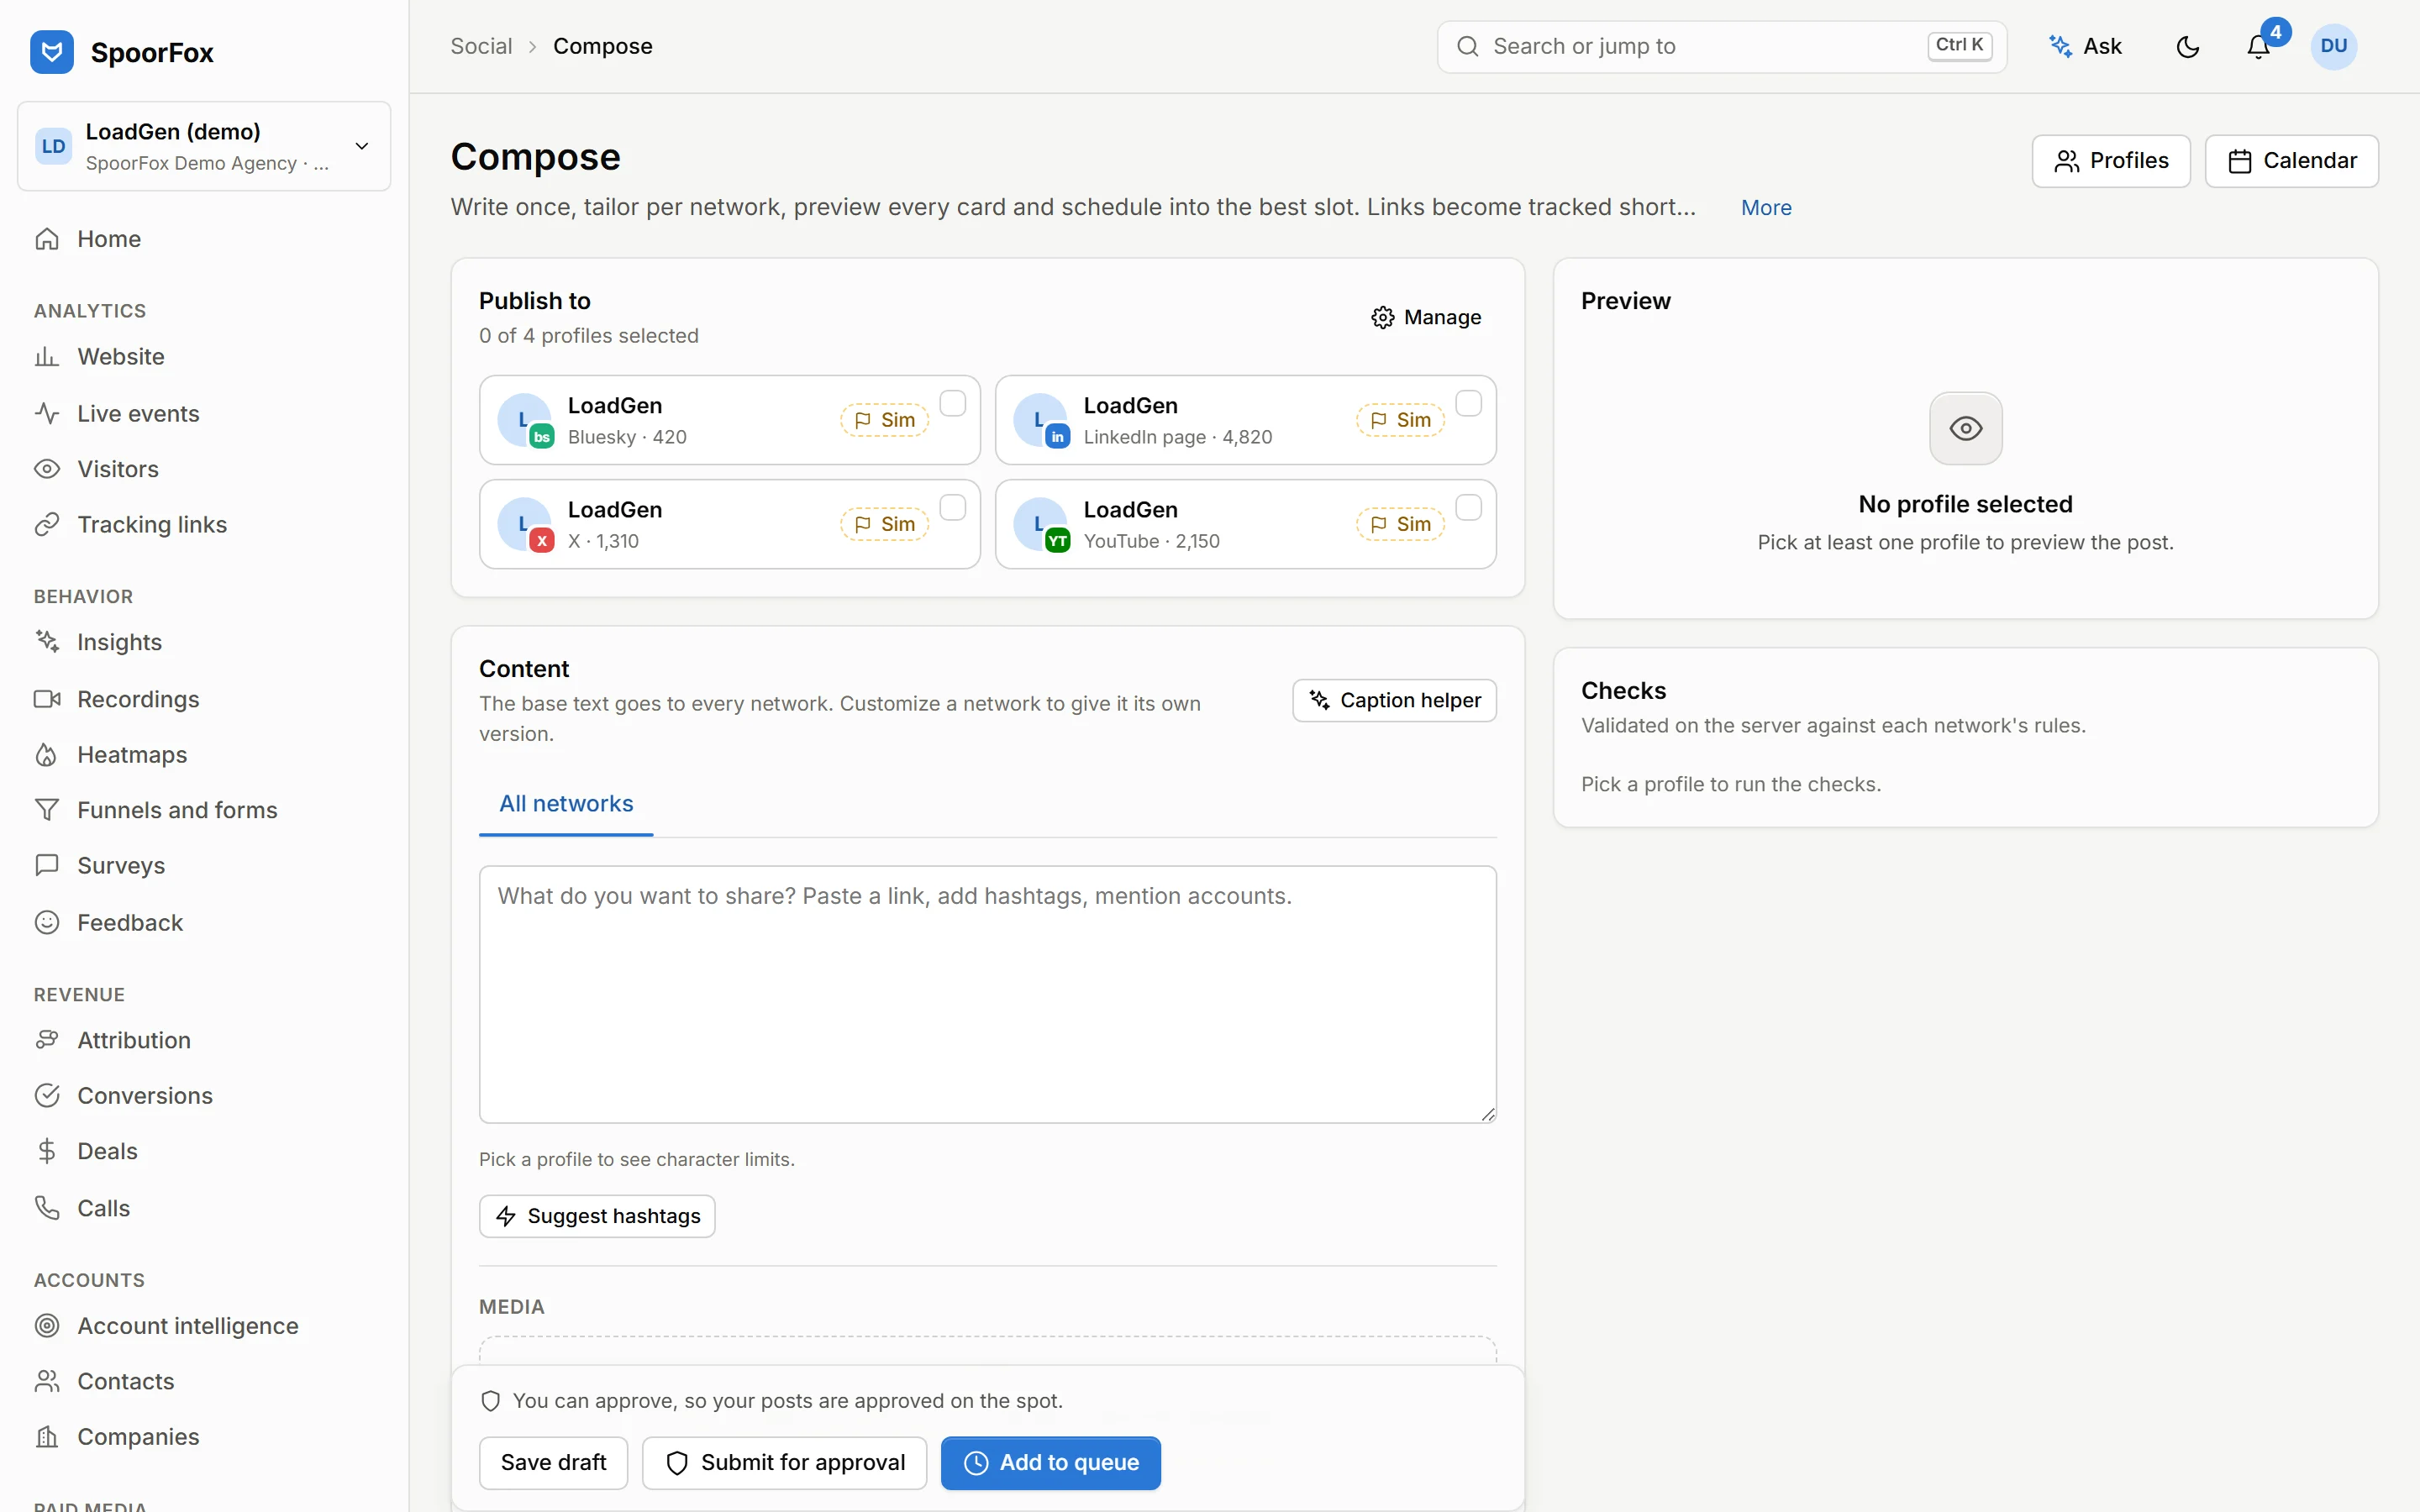Image resolution: width=2420 pixels, height=1512 pixels.
Task: Open Calendar button
Action: point(2292,161)
